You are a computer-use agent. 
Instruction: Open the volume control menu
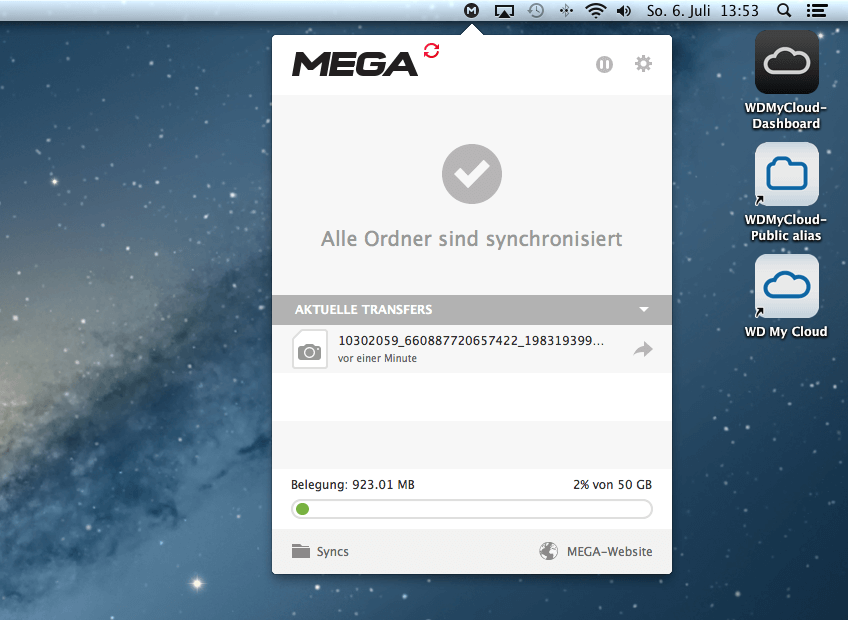pyautogui.click(x=624, y=10)
